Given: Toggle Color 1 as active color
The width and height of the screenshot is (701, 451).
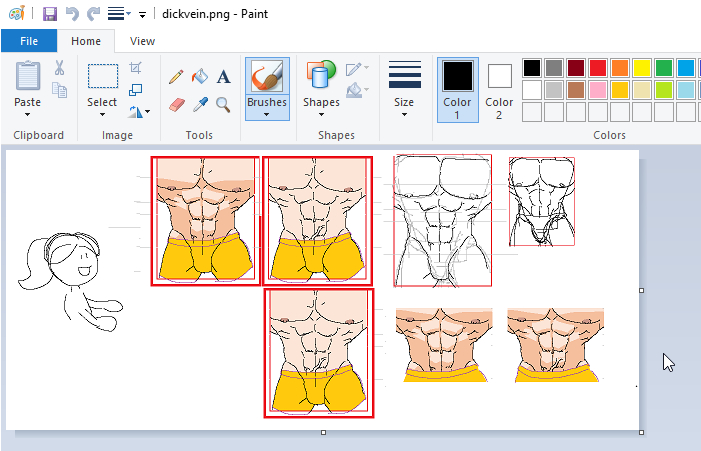Looking at the screenshot, I should (457, 88).
